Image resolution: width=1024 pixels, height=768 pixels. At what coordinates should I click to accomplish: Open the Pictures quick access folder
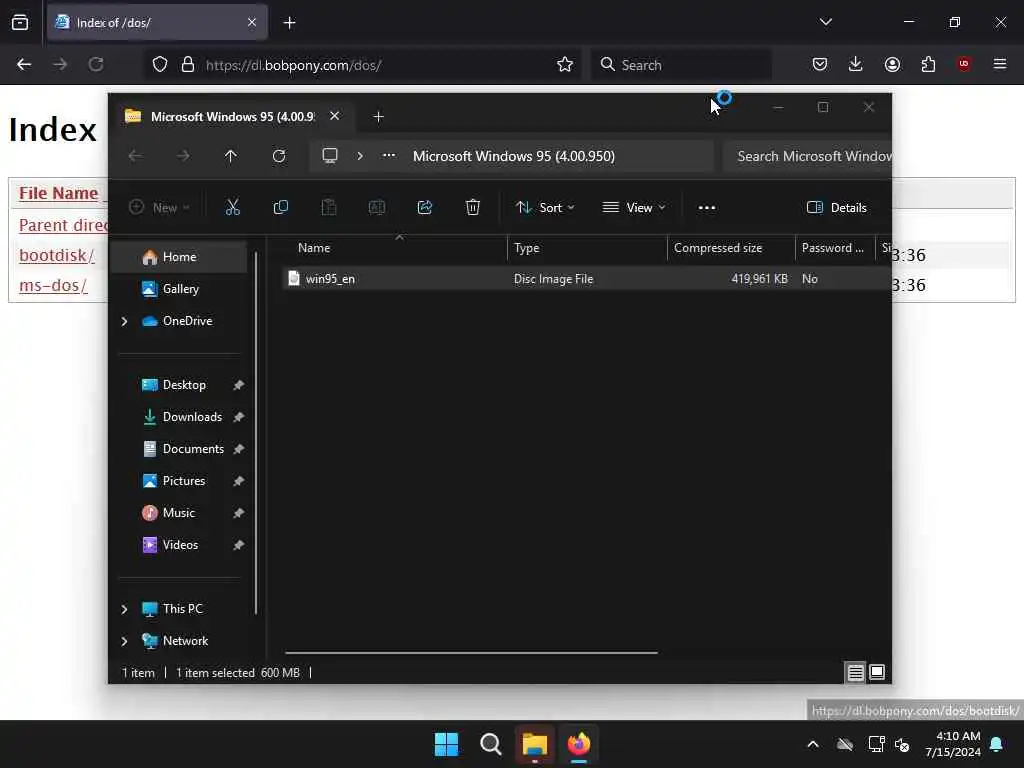[184, 481]
